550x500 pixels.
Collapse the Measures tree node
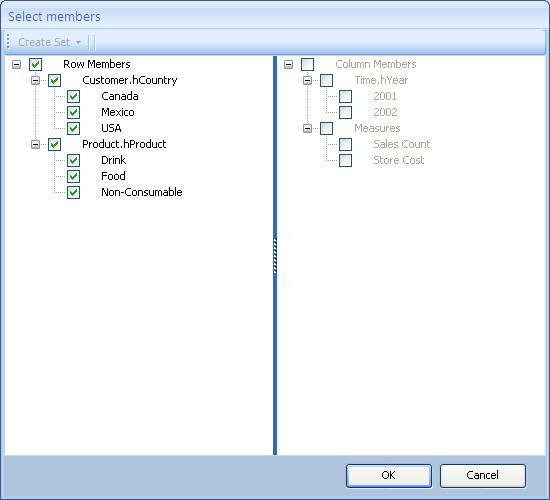click(307, 128)
